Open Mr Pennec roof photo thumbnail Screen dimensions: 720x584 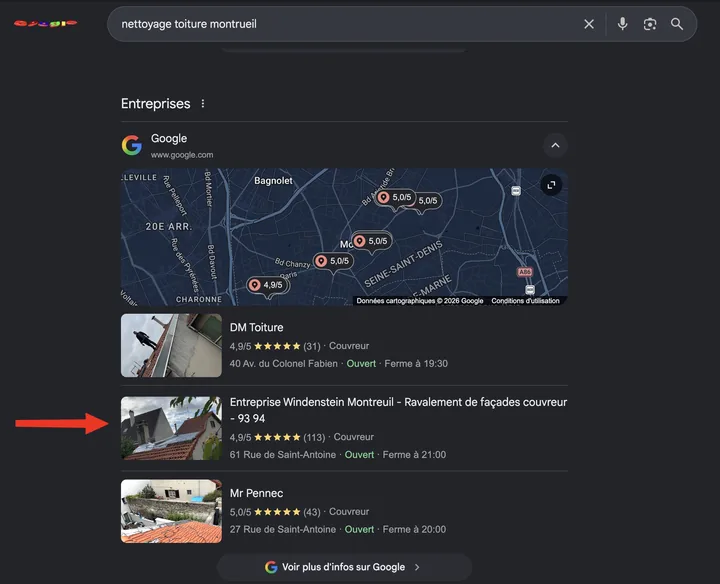(171, 511)
